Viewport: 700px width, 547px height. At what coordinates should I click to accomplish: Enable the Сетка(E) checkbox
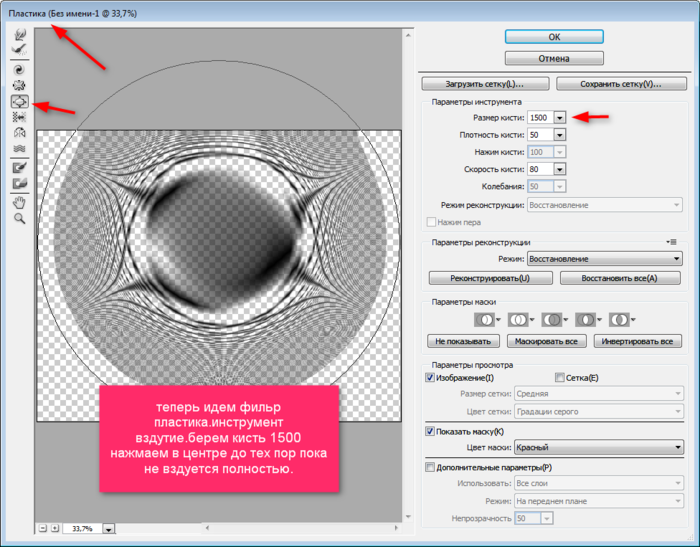click(x=559, y=378)
